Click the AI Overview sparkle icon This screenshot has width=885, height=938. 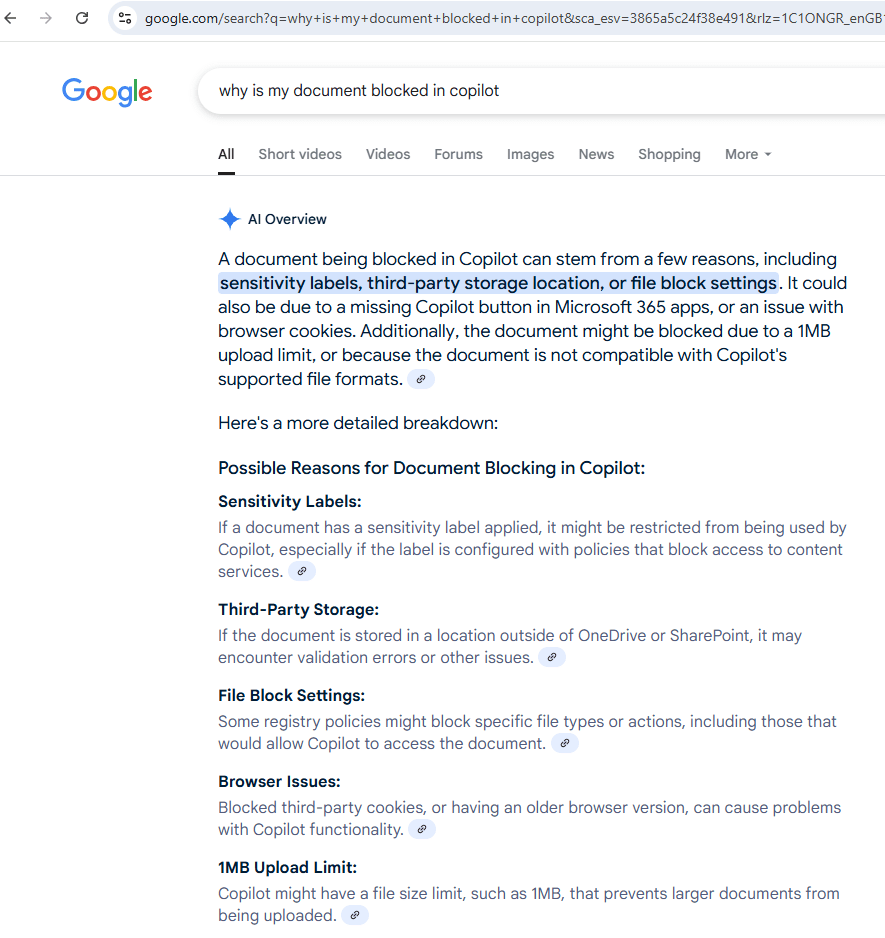(229, 220)
